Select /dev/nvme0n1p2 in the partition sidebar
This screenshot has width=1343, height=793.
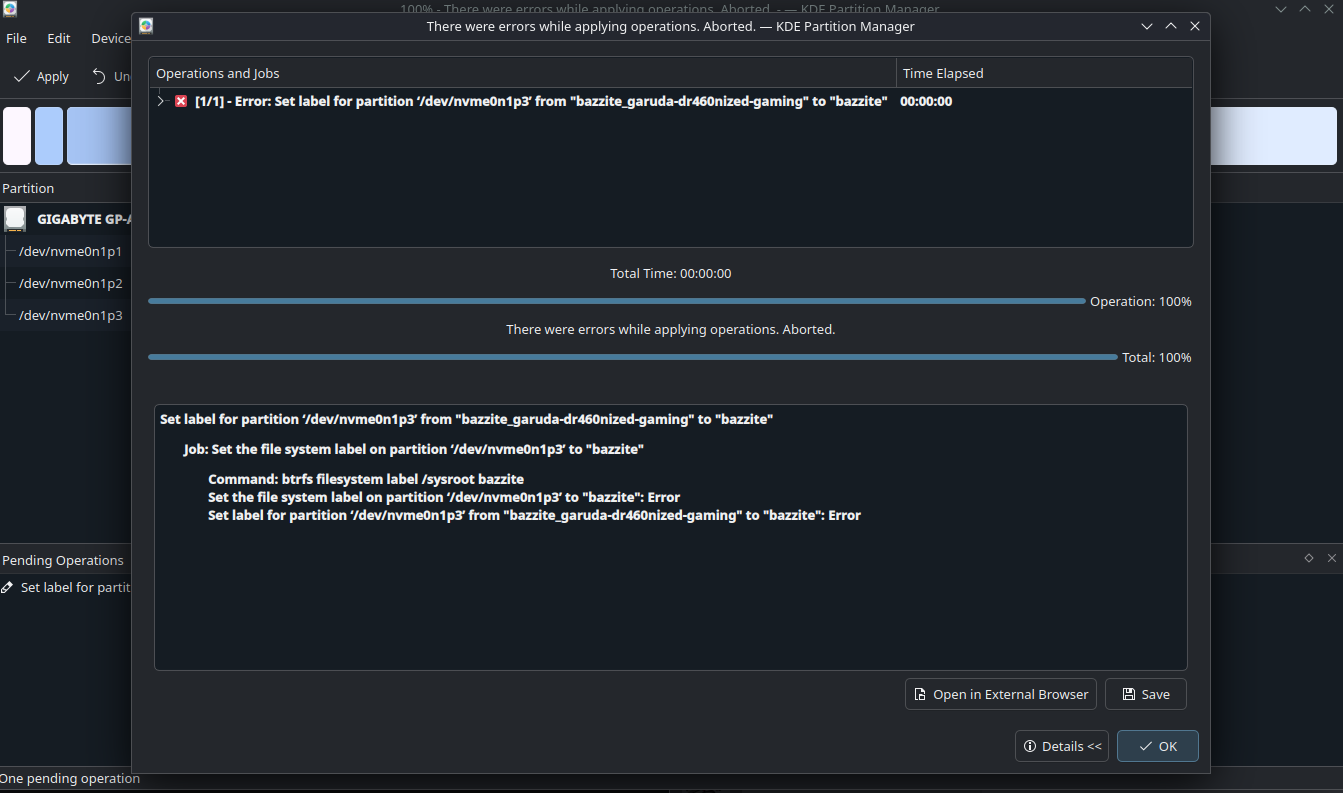pyautogui.click(x=69, y=283)
